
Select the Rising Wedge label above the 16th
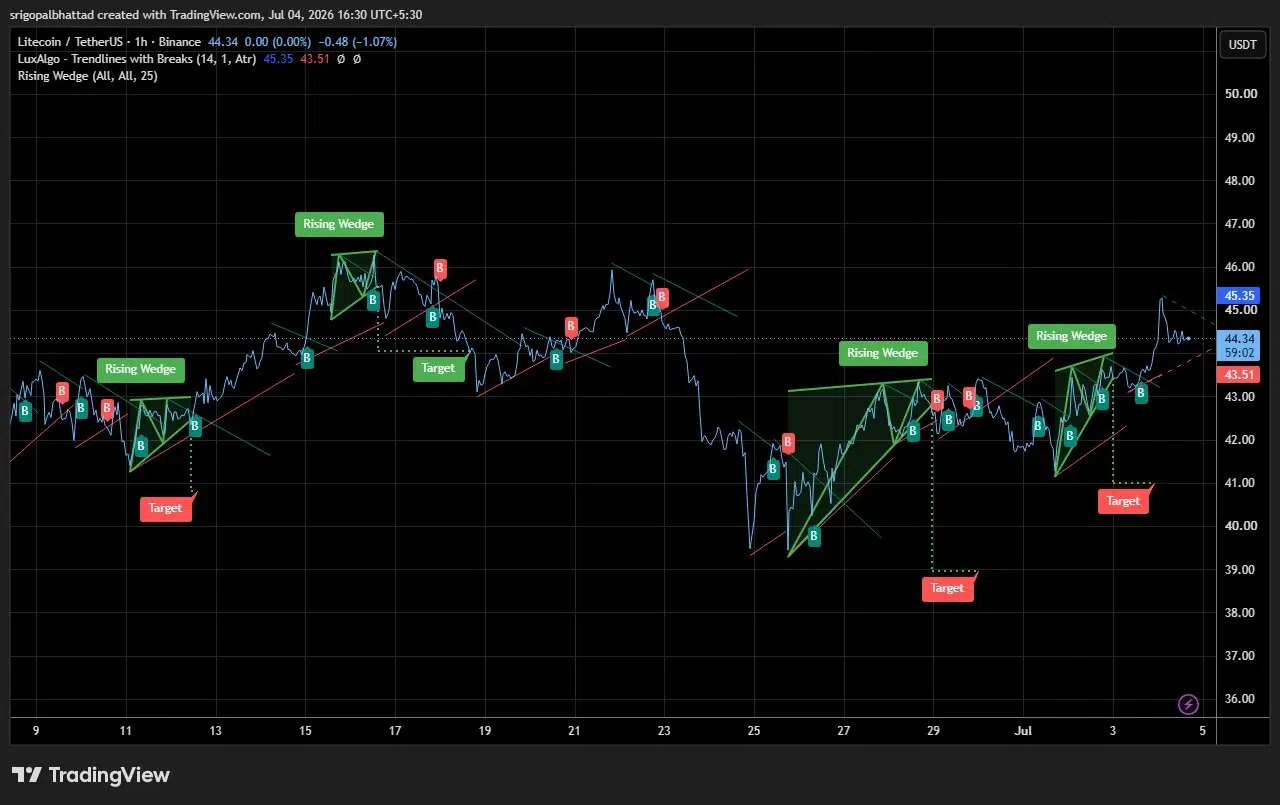(339, 224)
